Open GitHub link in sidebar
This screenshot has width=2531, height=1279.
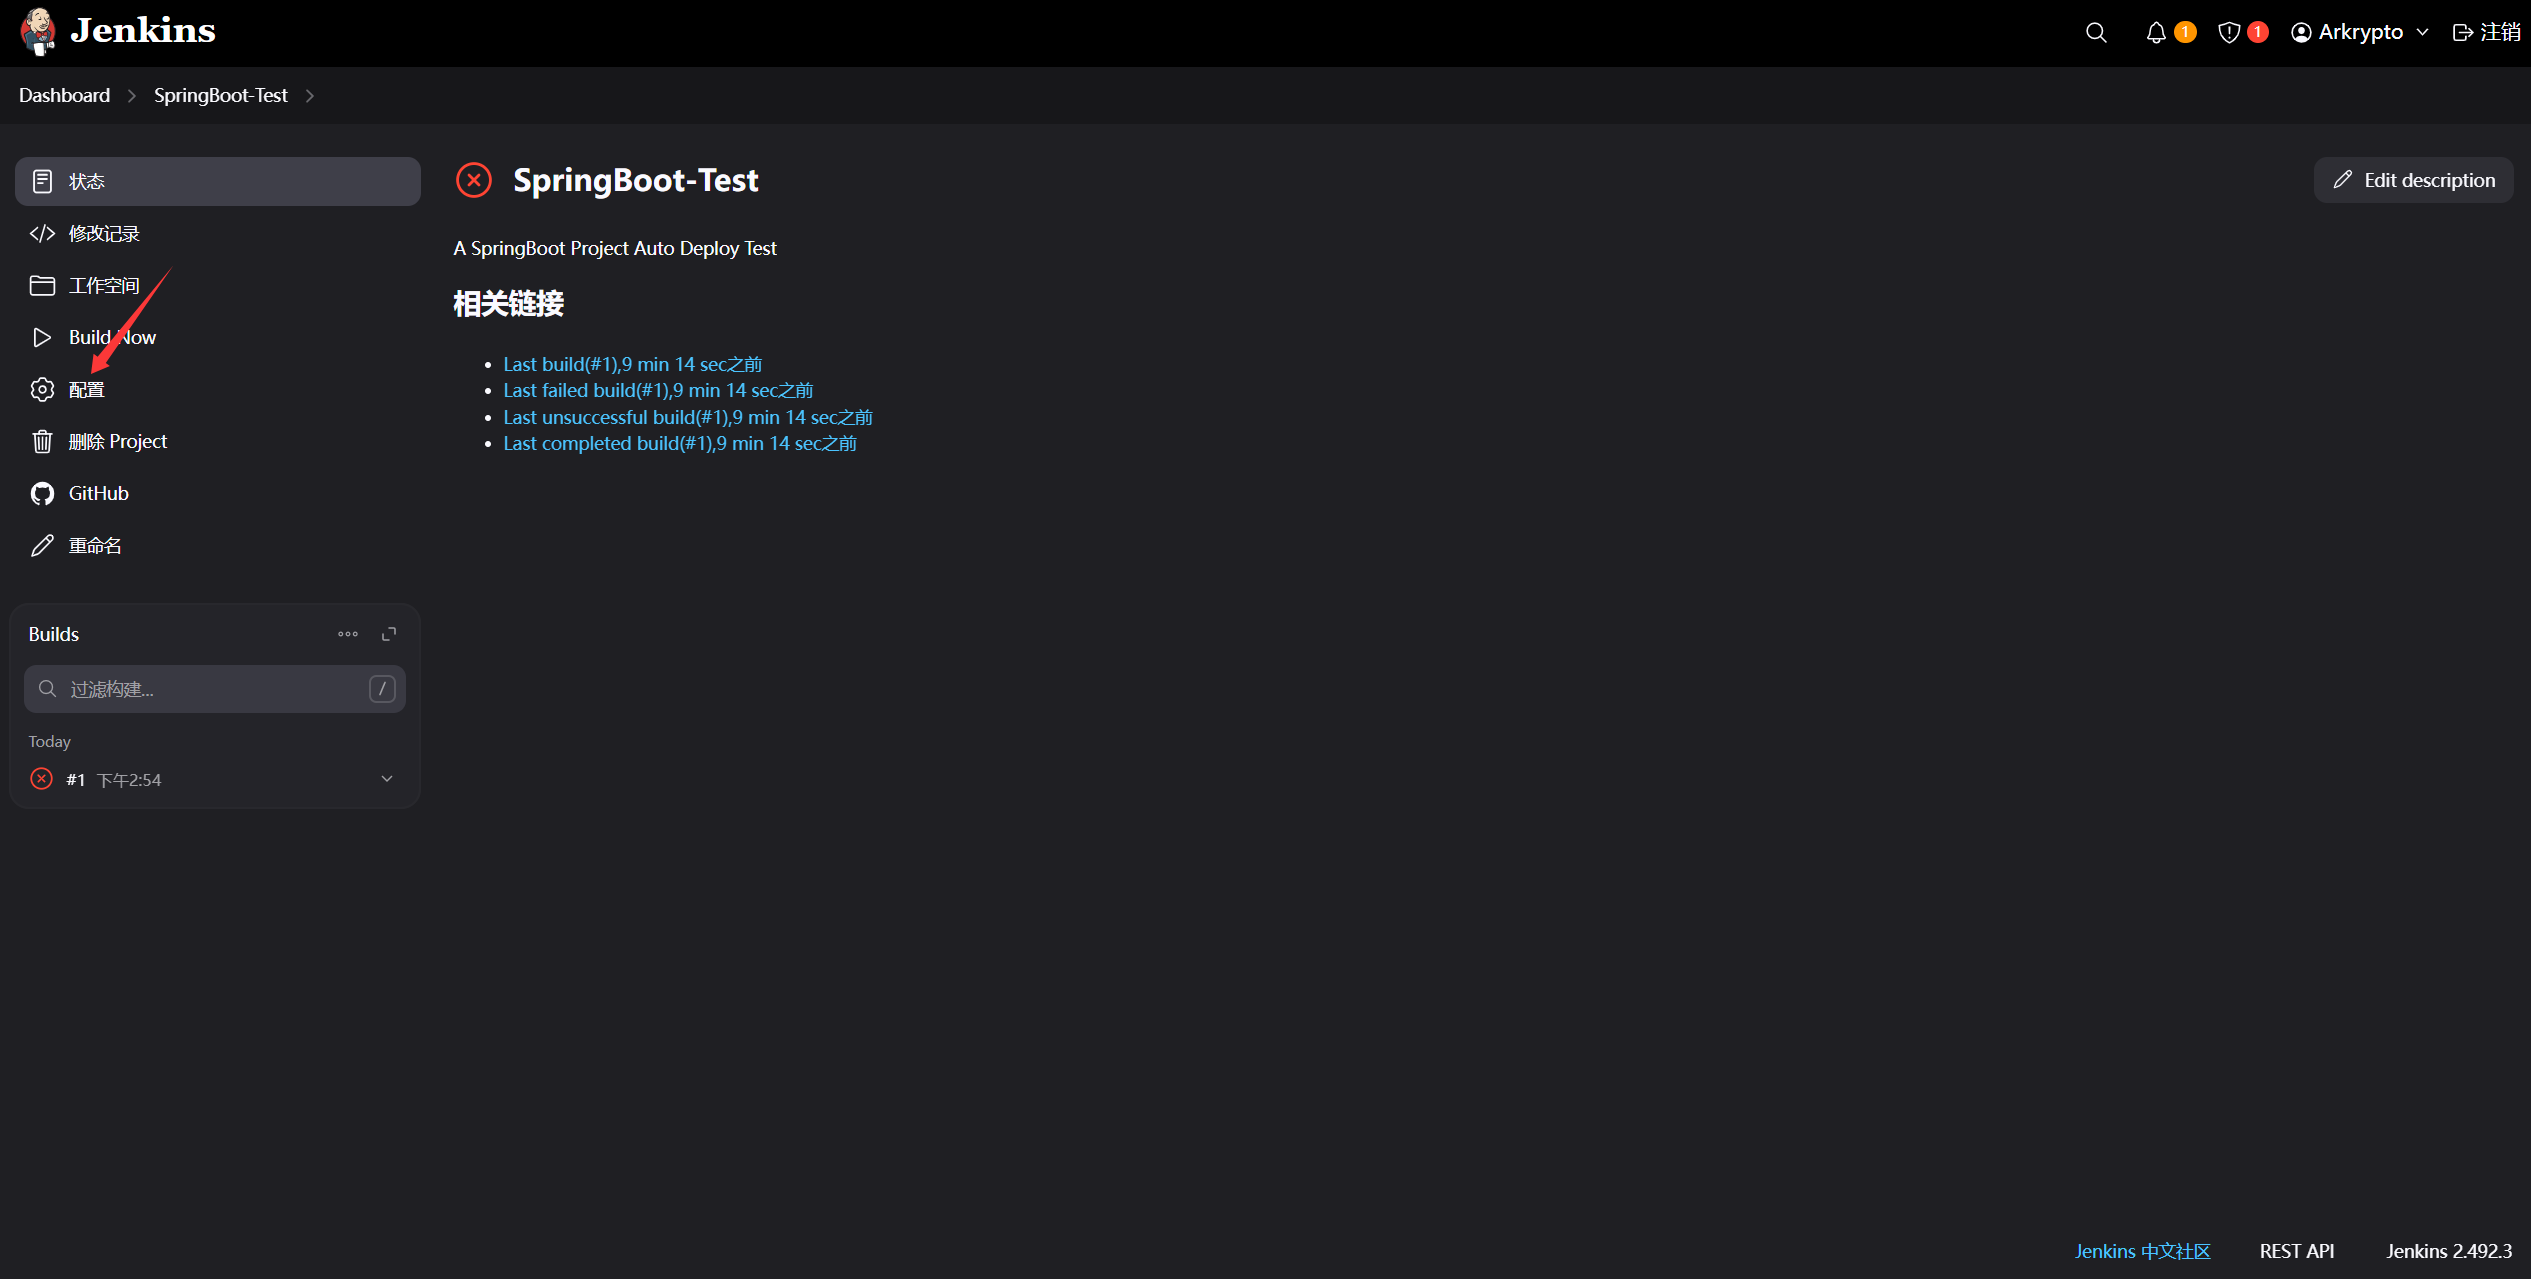pyautogui.click(x=98, y=493)
